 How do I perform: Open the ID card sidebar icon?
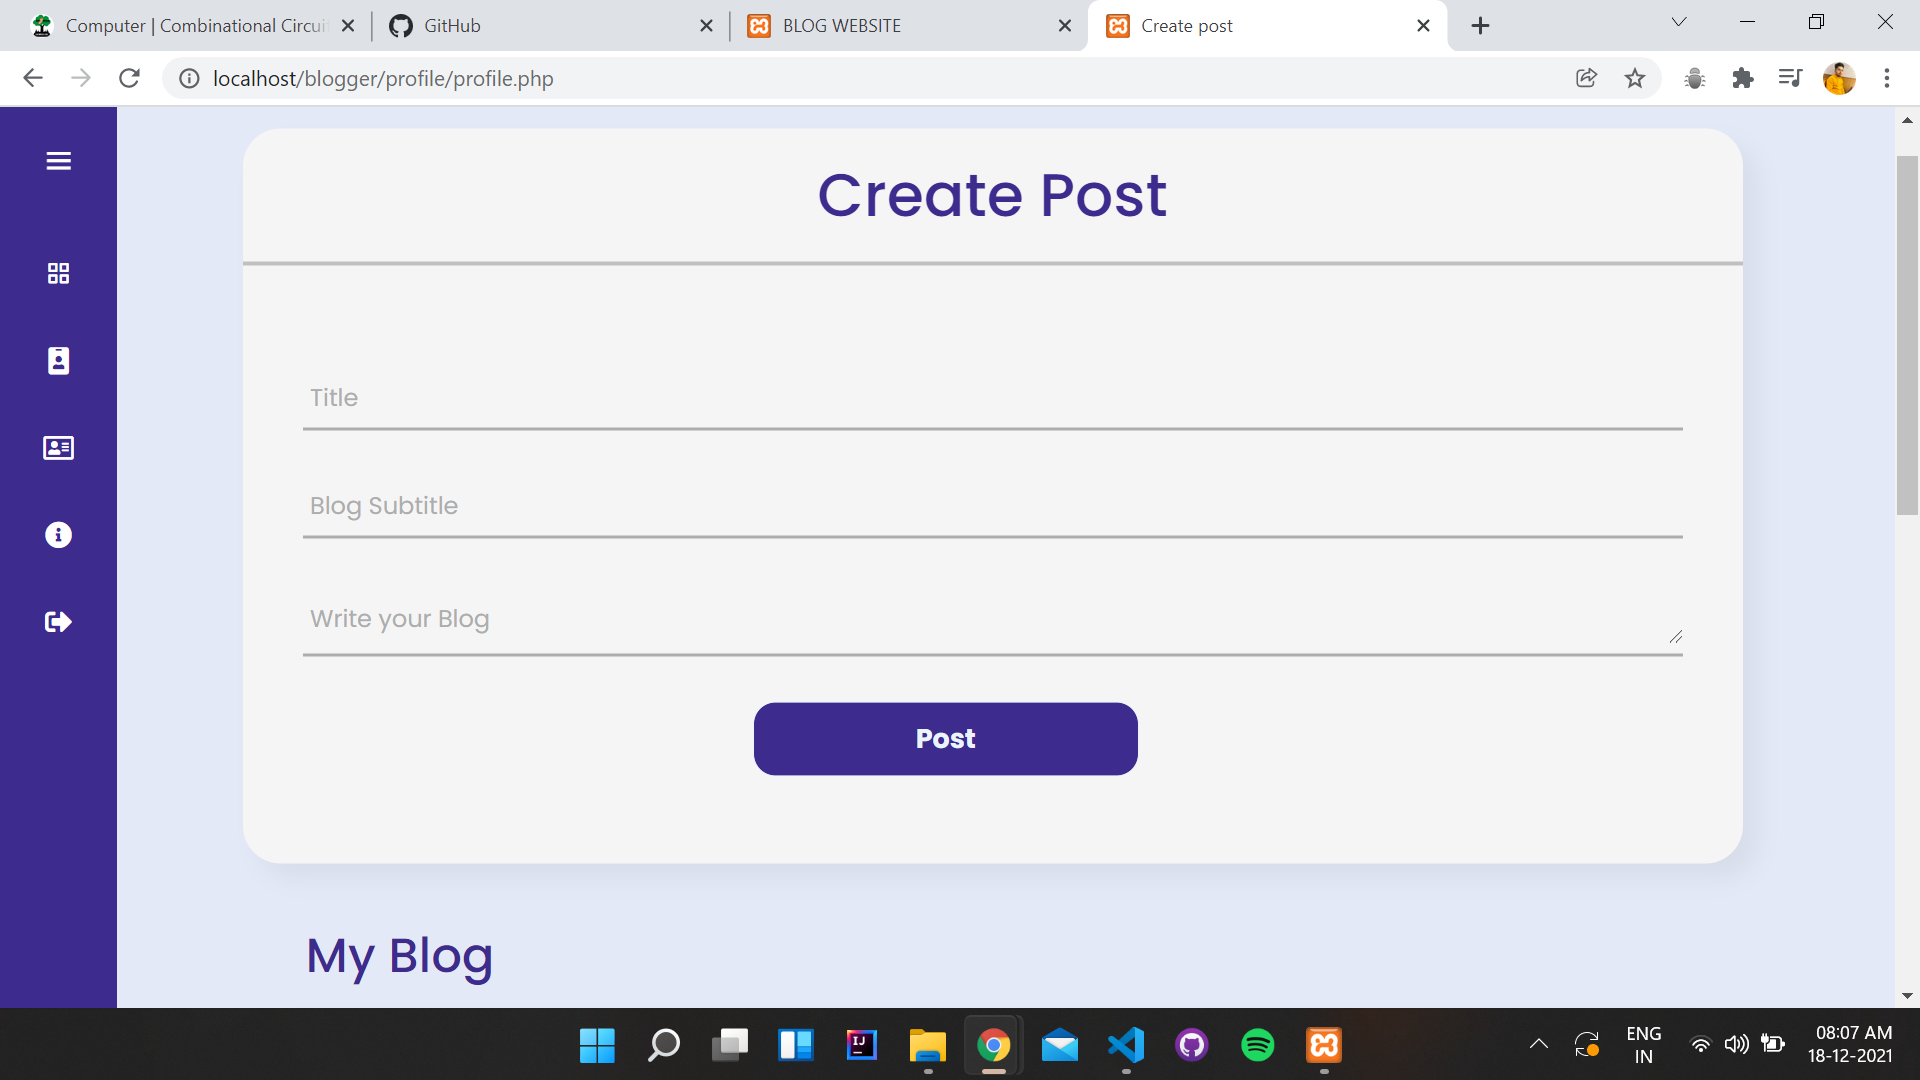coord(58,448)
